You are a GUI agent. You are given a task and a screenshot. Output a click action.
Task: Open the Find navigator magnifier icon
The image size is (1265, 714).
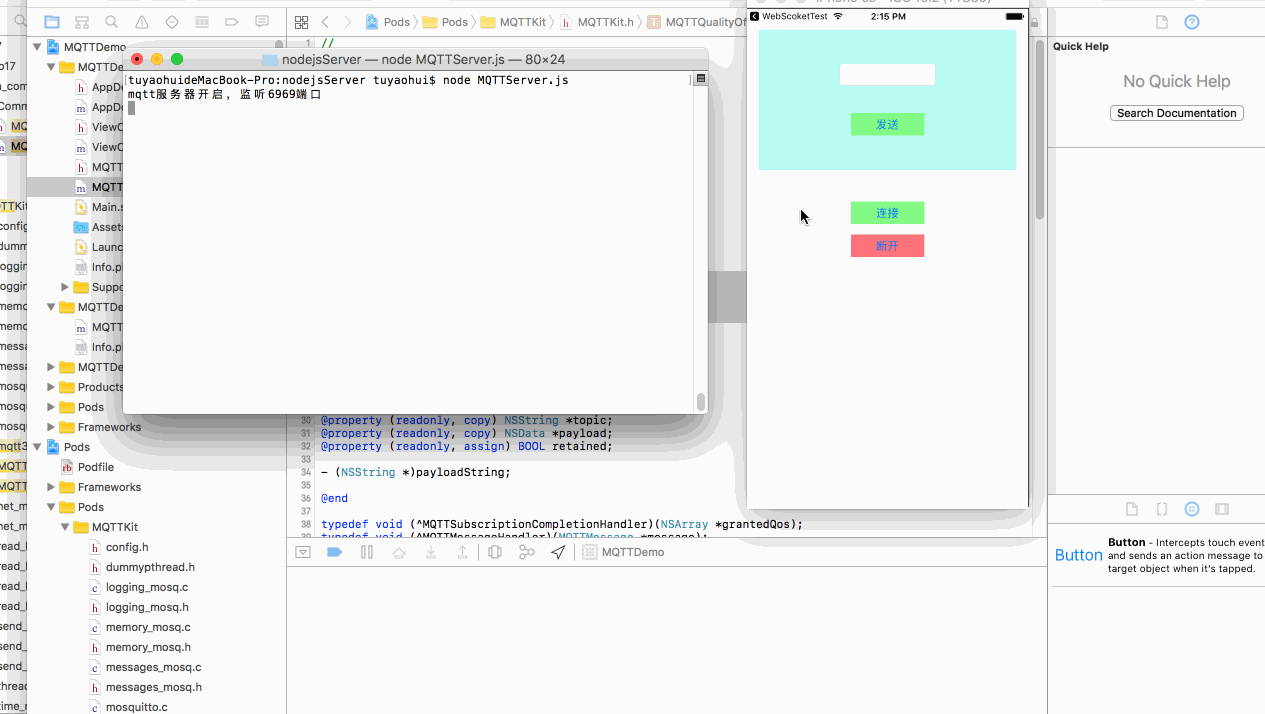112,22
